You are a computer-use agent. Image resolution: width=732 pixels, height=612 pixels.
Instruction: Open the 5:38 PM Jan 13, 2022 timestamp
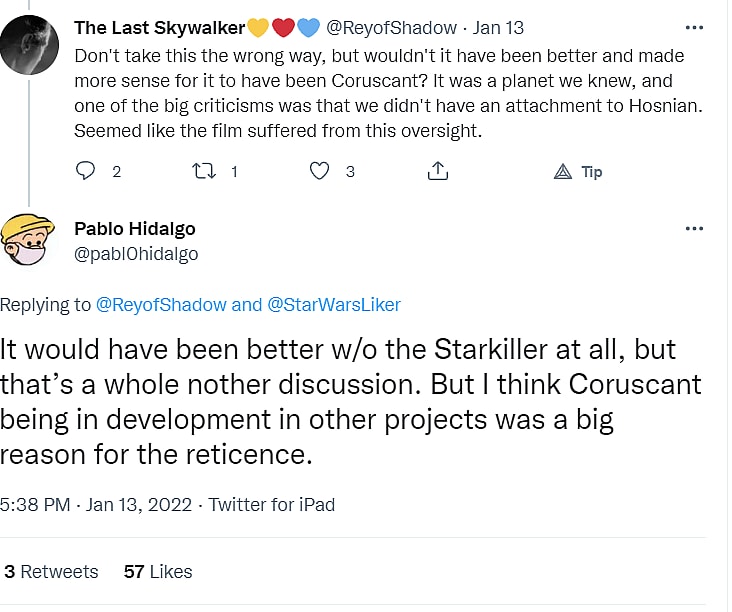[x=100, y=505]
